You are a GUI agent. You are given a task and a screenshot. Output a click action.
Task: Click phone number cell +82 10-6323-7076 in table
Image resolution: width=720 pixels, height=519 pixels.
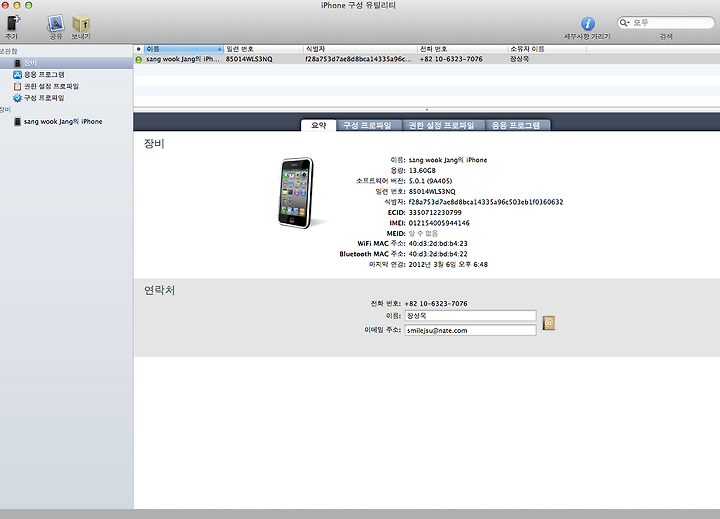451,59
